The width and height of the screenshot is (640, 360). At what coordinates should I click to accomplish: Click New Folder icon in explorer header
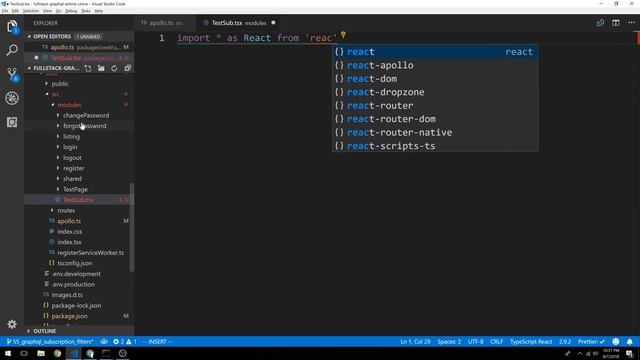tap(101, 68)
